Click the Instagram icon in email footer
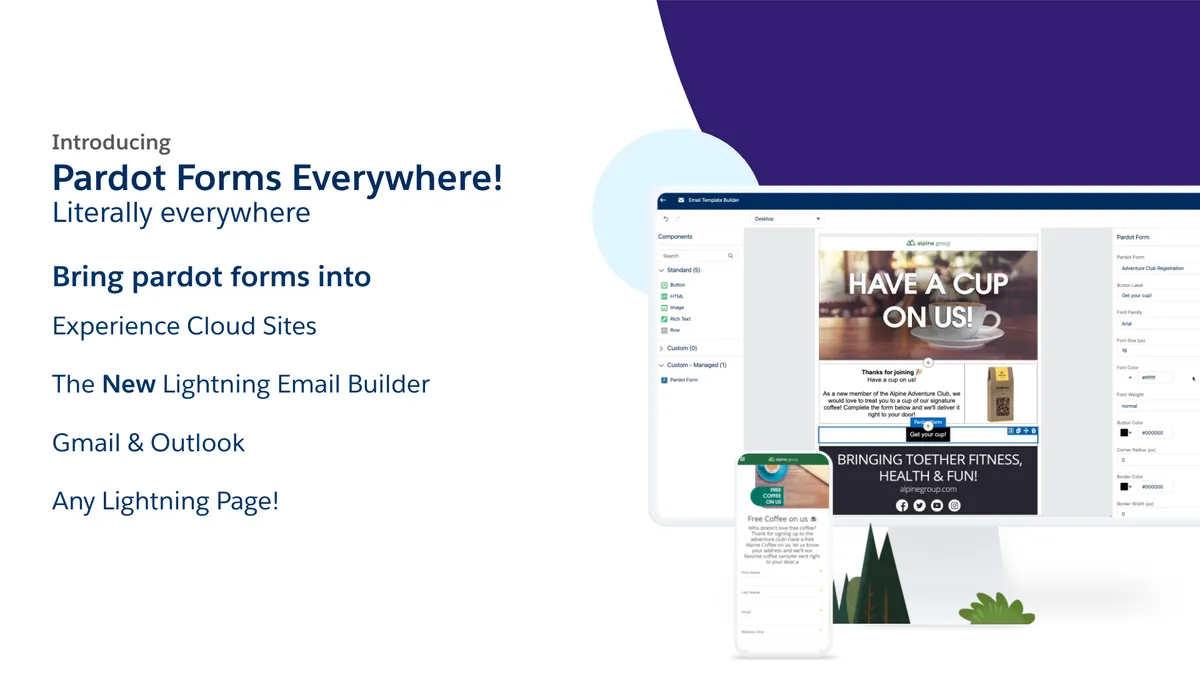This screenshot has width=1200, height=675. 955,505
